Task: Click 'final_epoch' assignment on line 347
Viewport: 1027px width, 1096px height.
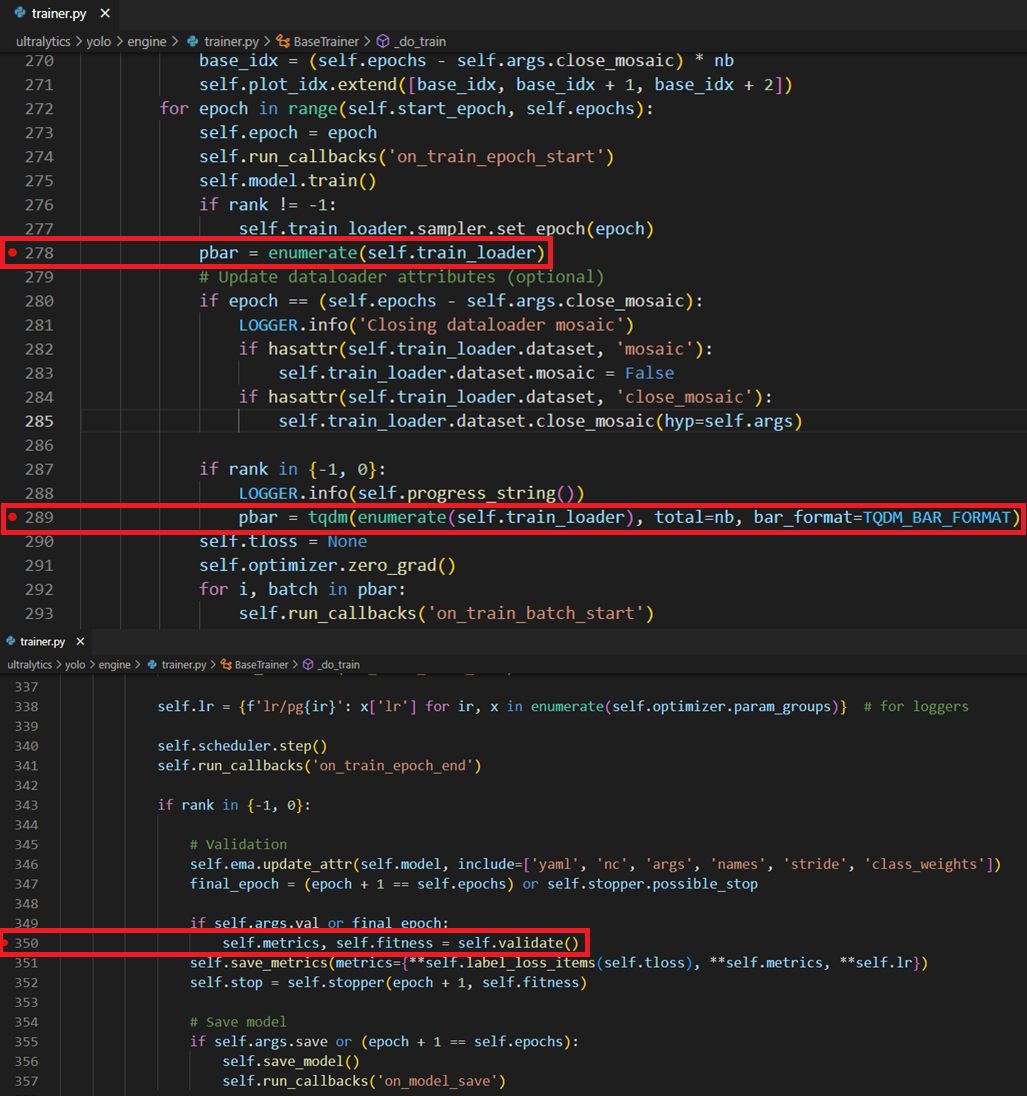Action: pyautogui.click(x=234, y=884)
